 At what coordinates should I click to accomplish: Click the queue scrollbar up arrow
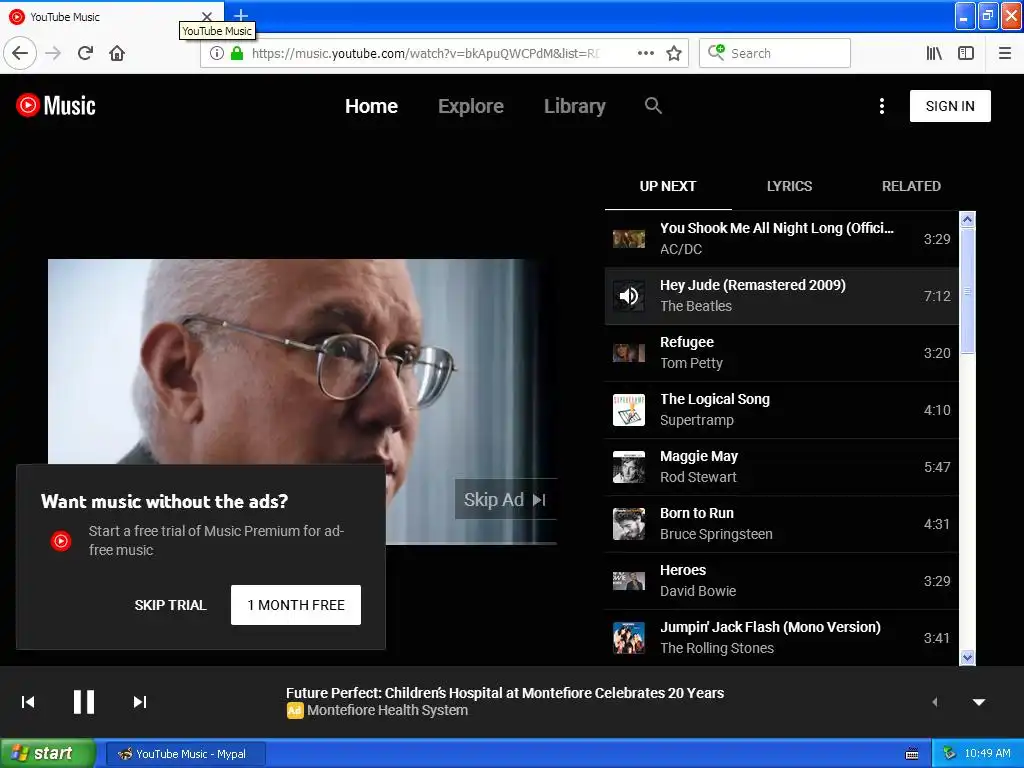967,219
